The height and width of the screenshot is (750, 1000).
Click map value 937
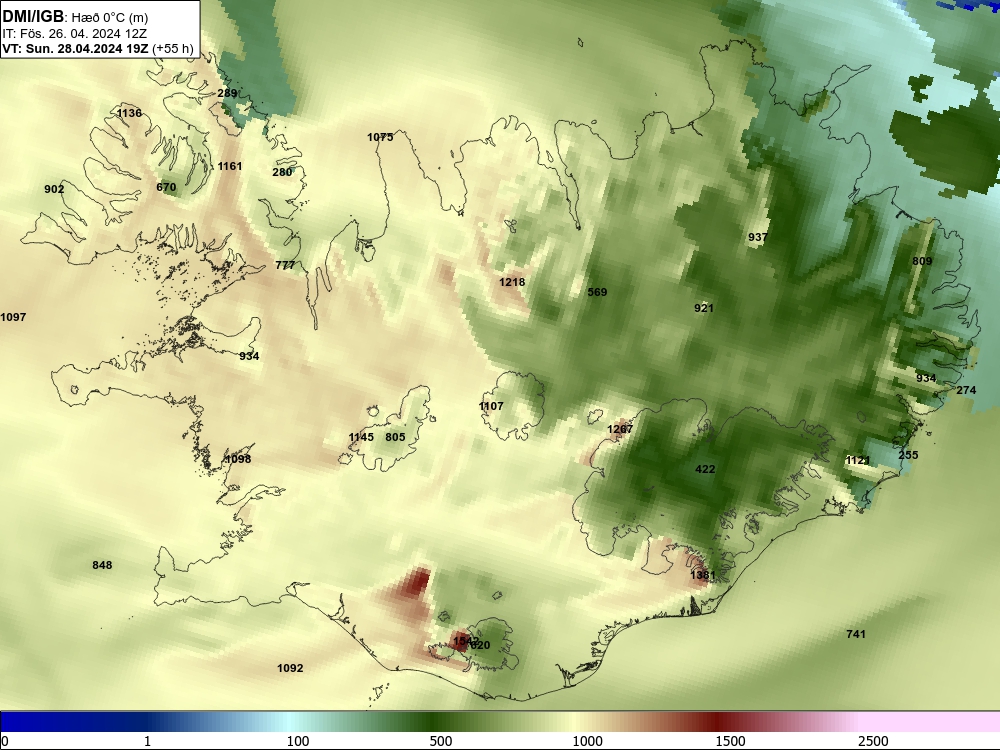(x=758, y=237)
